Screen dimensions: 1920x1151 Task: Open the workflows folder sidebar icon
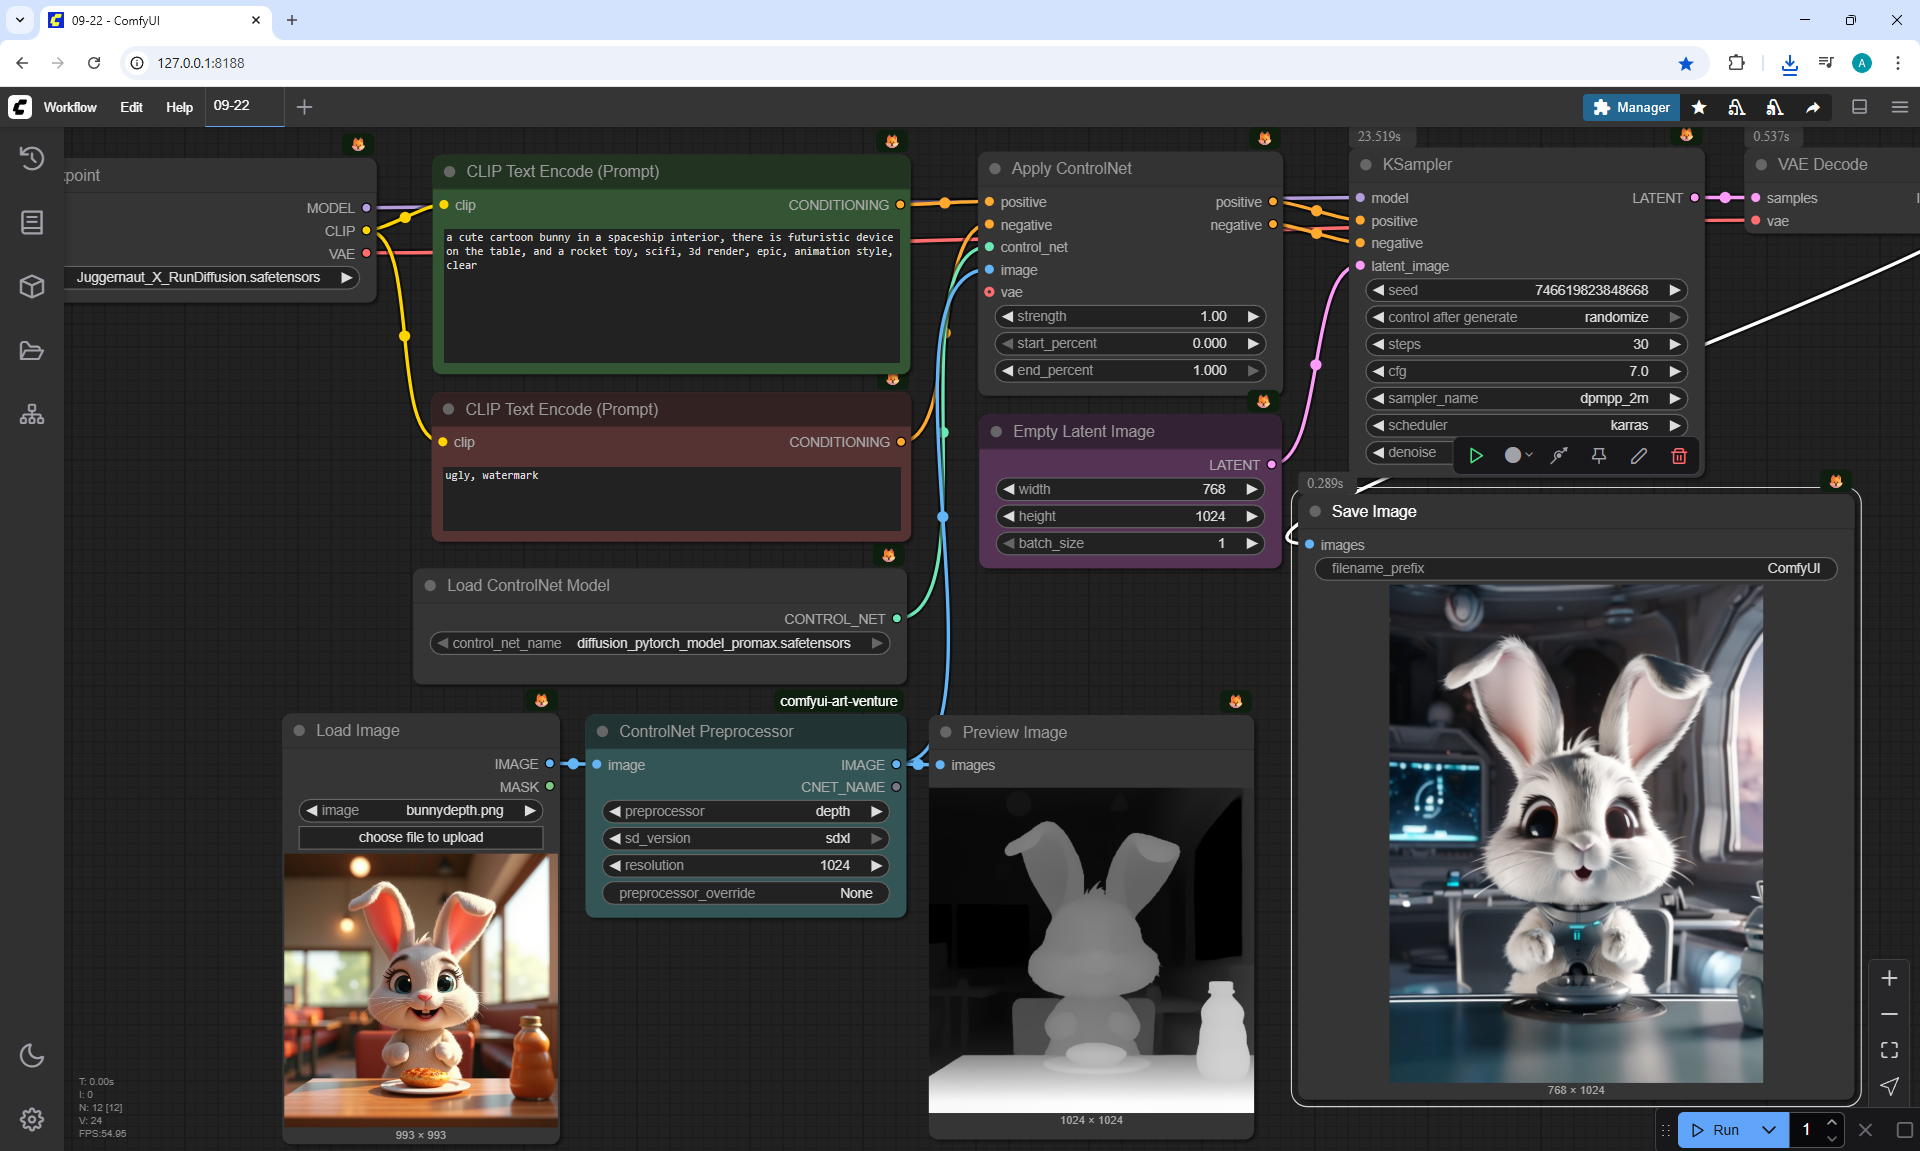pos(32,351)
